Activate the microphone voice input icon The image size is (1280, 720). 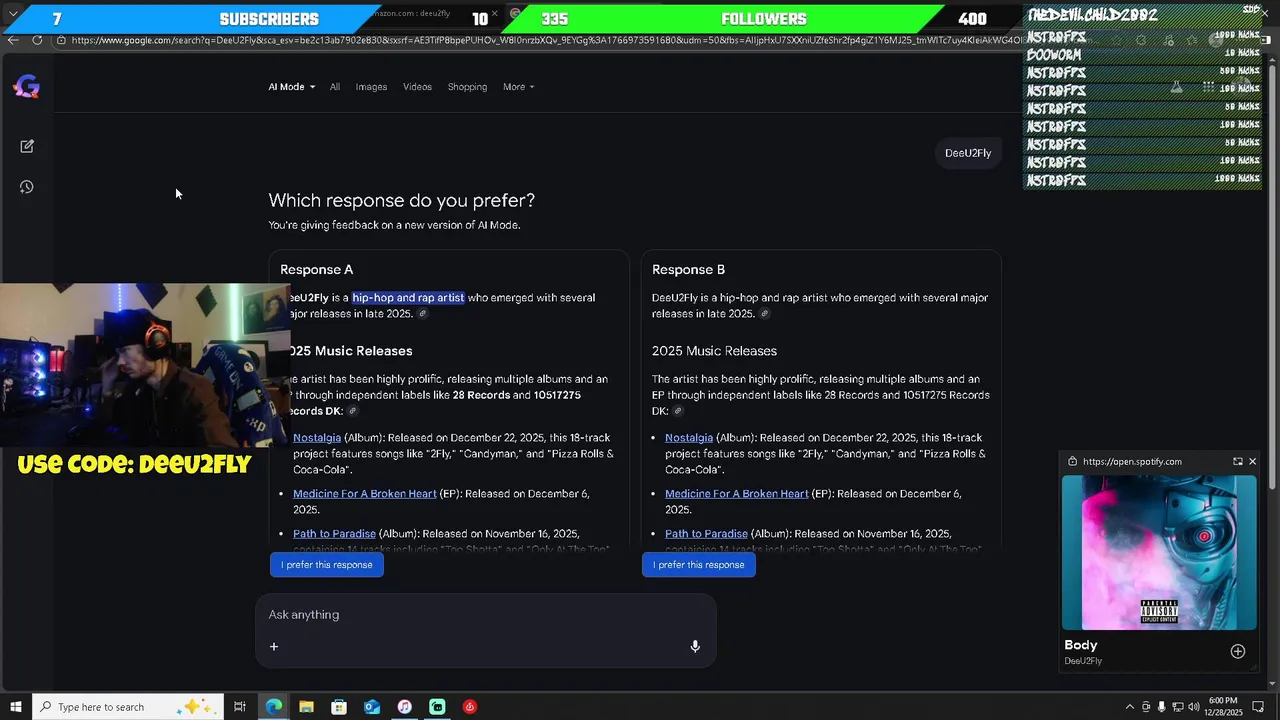coord(695,646)
